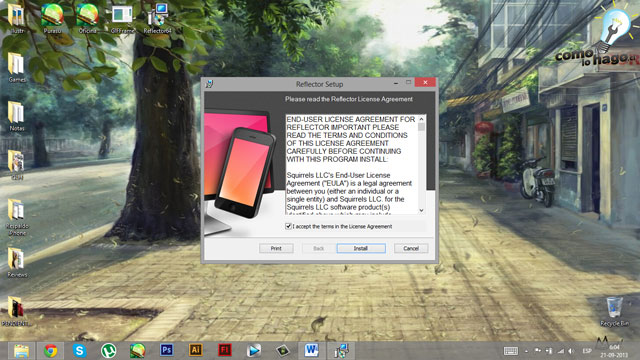Select the Oficina desktop icon
This screenshot has width=640, height=360.
pos(87,19)
